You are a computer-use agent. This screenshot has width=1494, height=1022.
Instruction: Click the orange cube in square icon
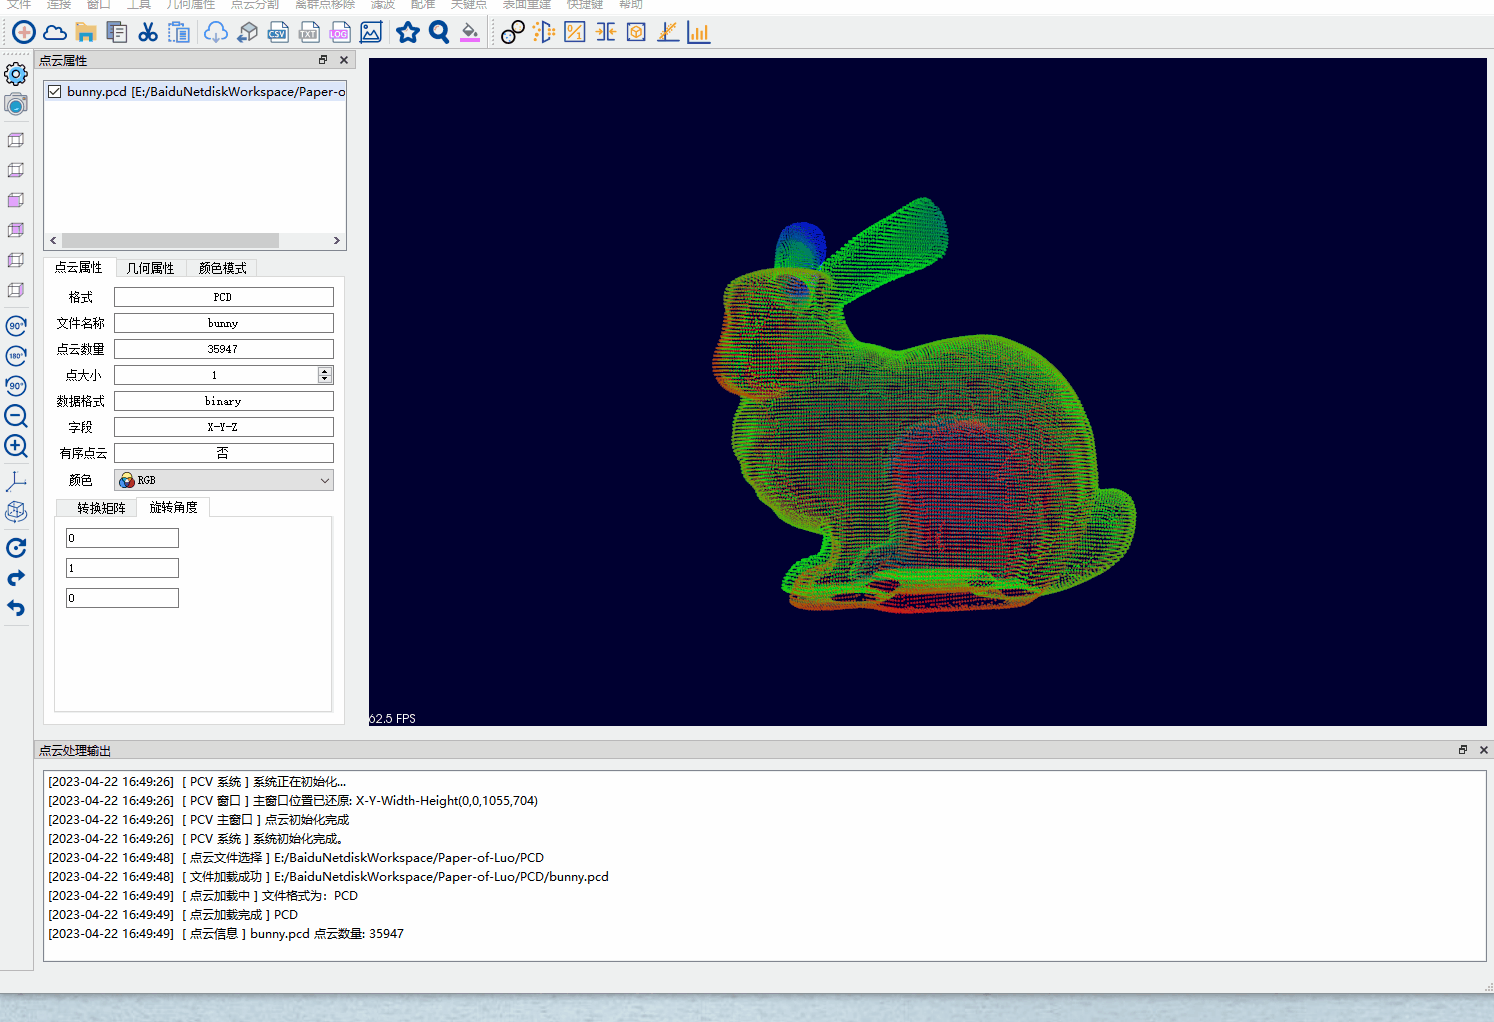tap(637, 33)
